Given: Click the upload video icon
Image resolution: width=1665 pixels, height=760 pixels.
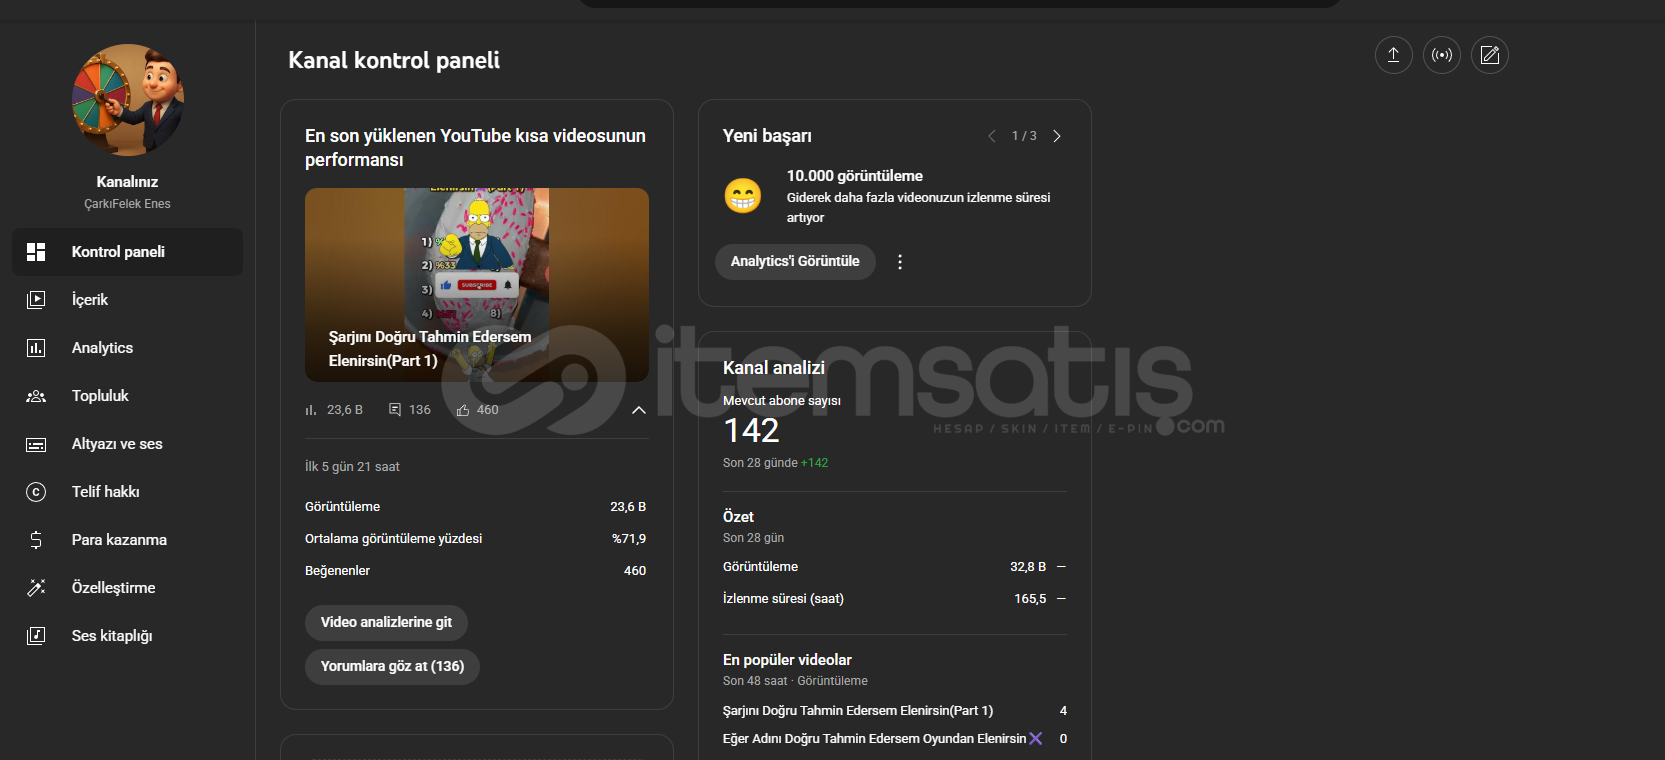Looking at the screenshot, I should 1393,55.
